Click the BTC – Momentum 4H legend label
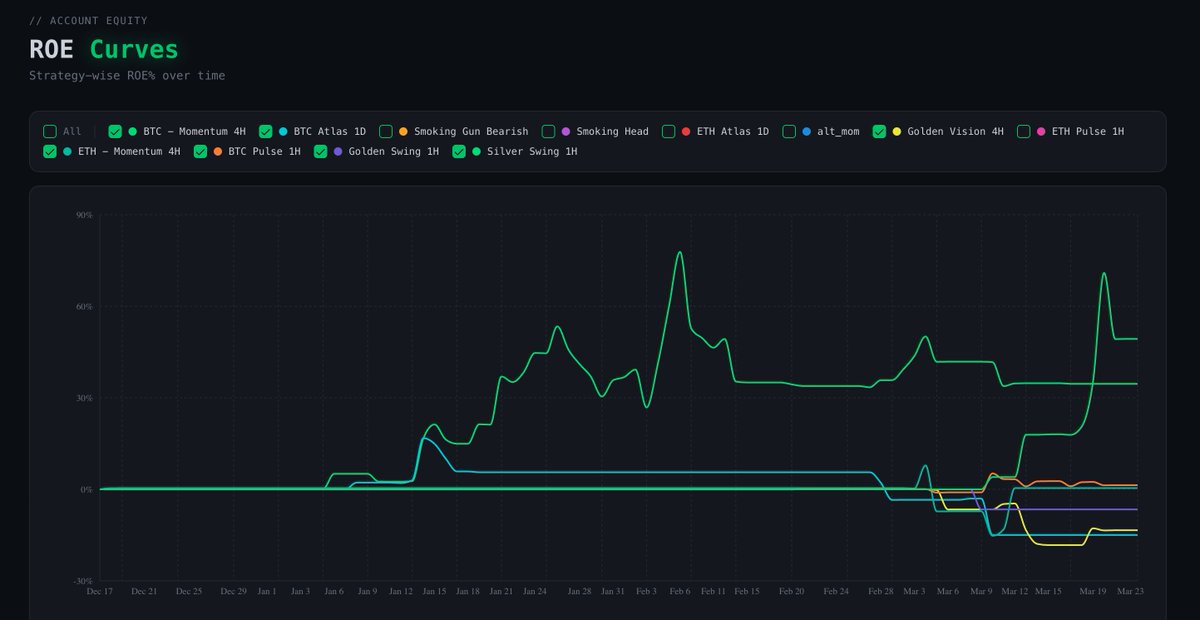Viewport: 1200px width, 620px height. click(x=194, y=131)
